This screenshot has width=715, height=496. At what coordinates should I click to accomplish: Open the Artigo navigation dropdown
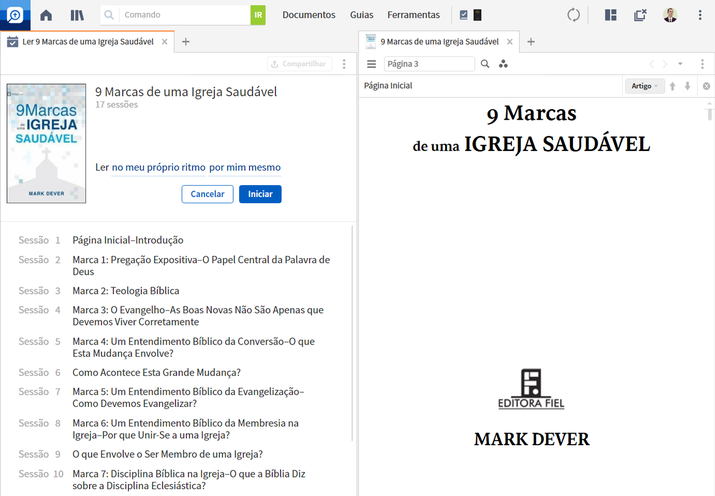(x=645, y=86)
